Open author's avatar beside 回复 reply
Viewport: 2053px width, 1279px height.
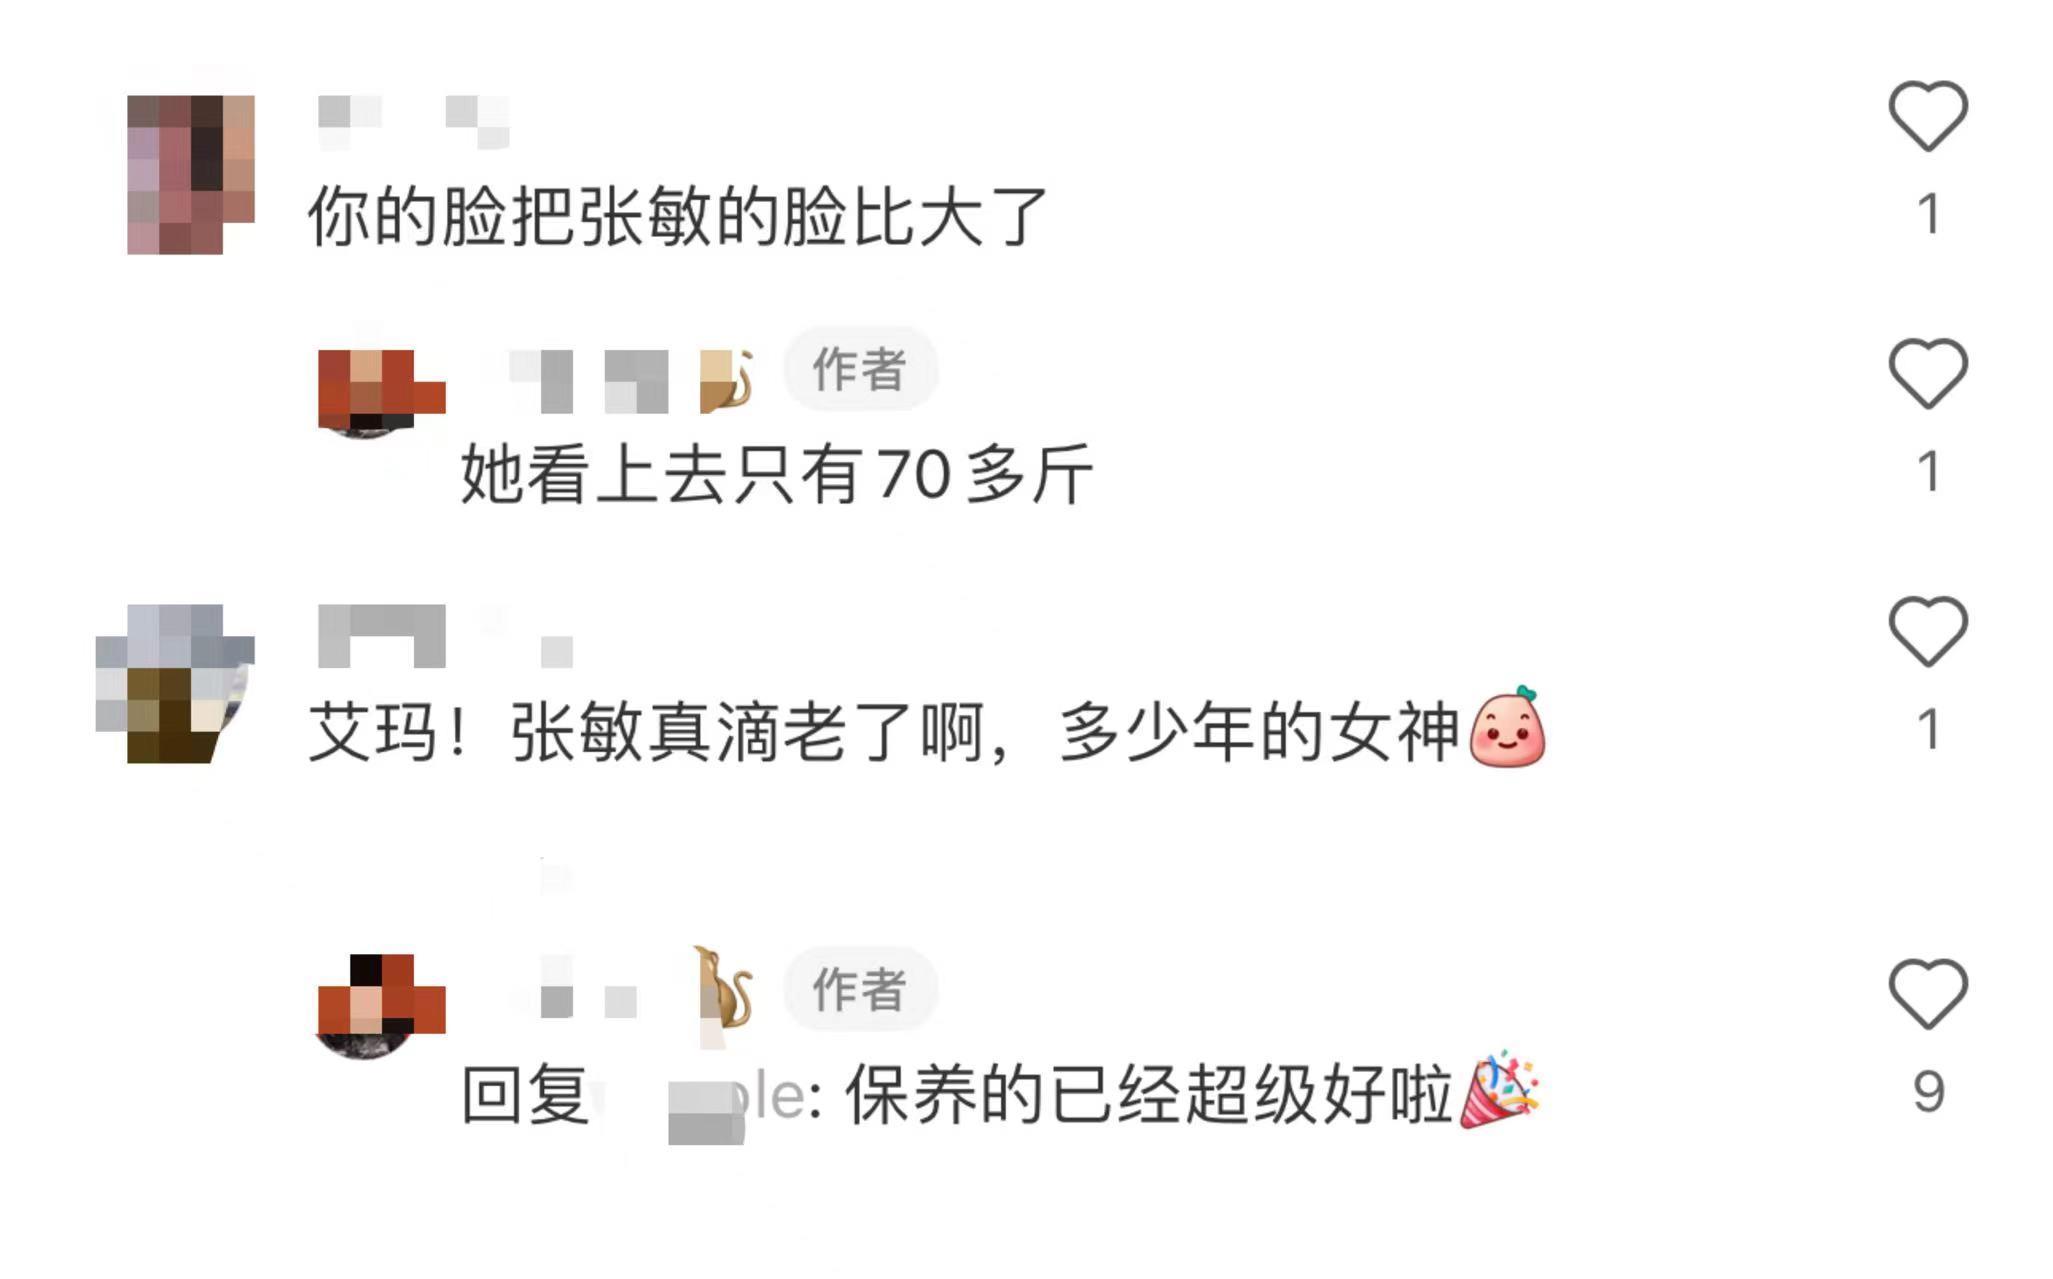380,1006
